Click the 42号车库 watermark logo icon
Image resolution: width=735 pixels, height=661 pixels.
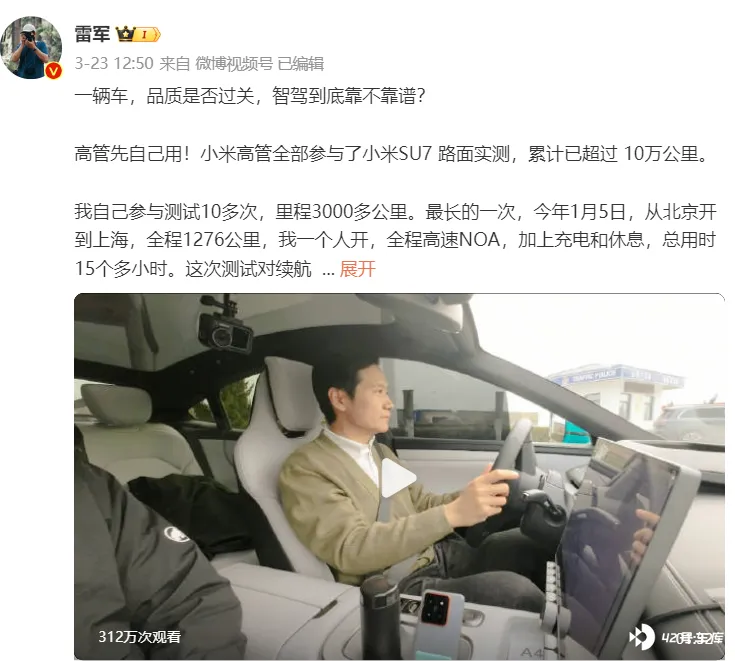point(642,637)
